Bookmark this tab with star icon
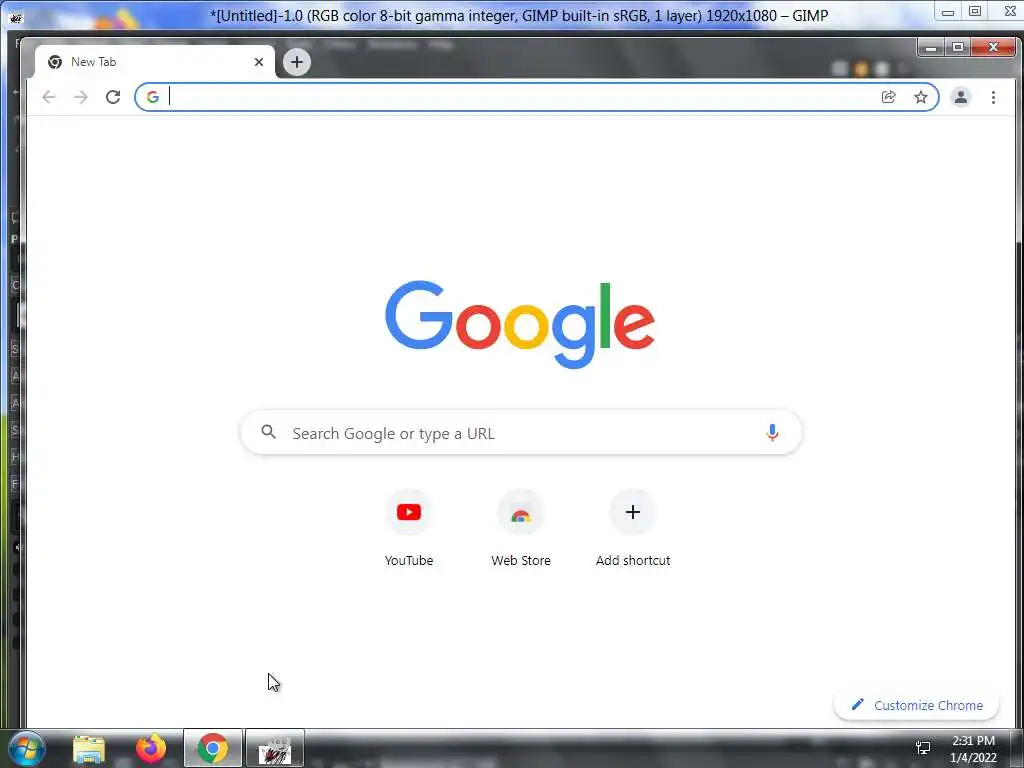This screenshot has width=1024, height=768. tap(921, 97)
